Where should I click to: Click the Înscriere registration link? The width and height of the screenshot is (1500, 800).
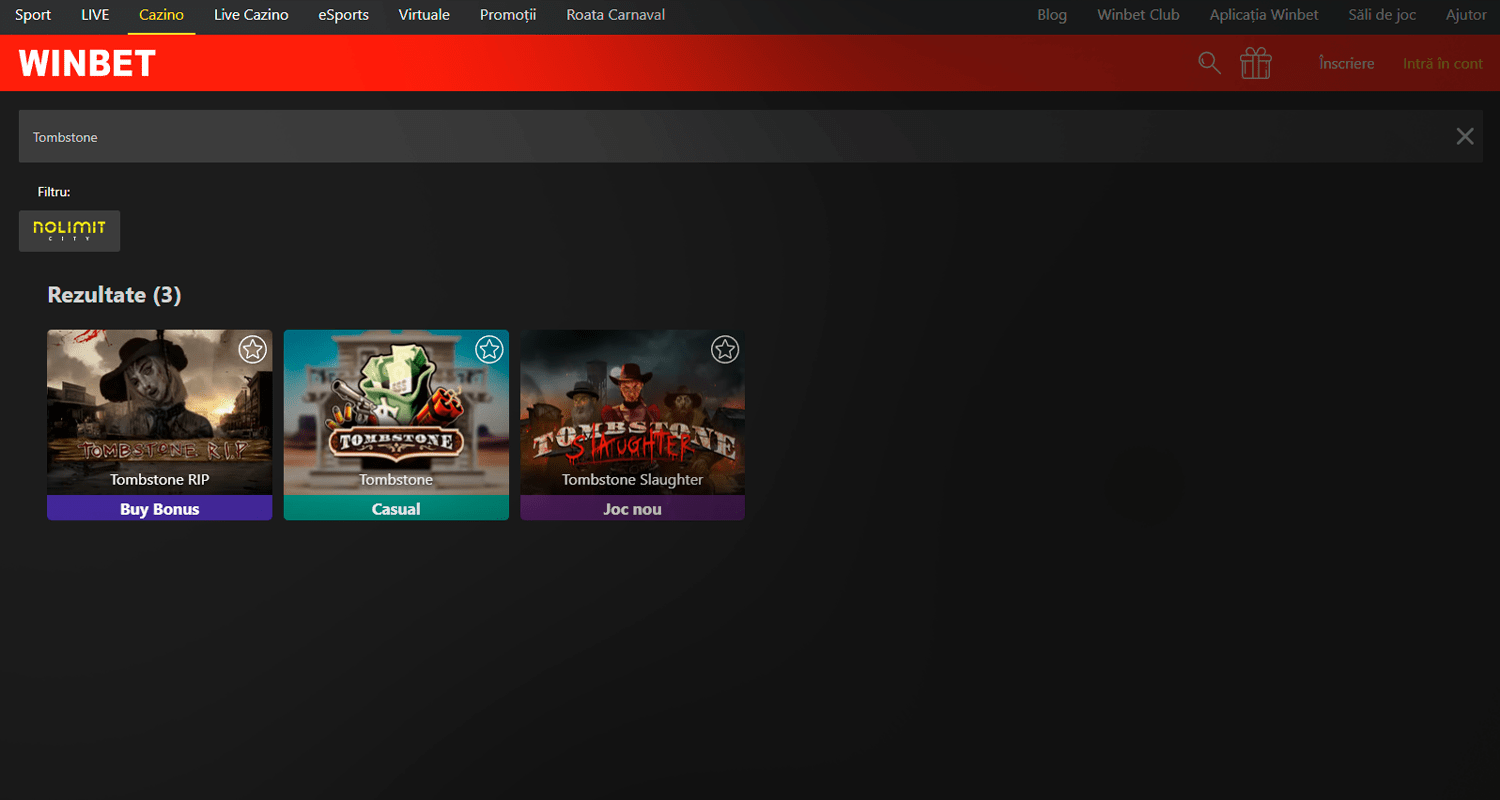pyautogui.click(x=1346, y=63)
